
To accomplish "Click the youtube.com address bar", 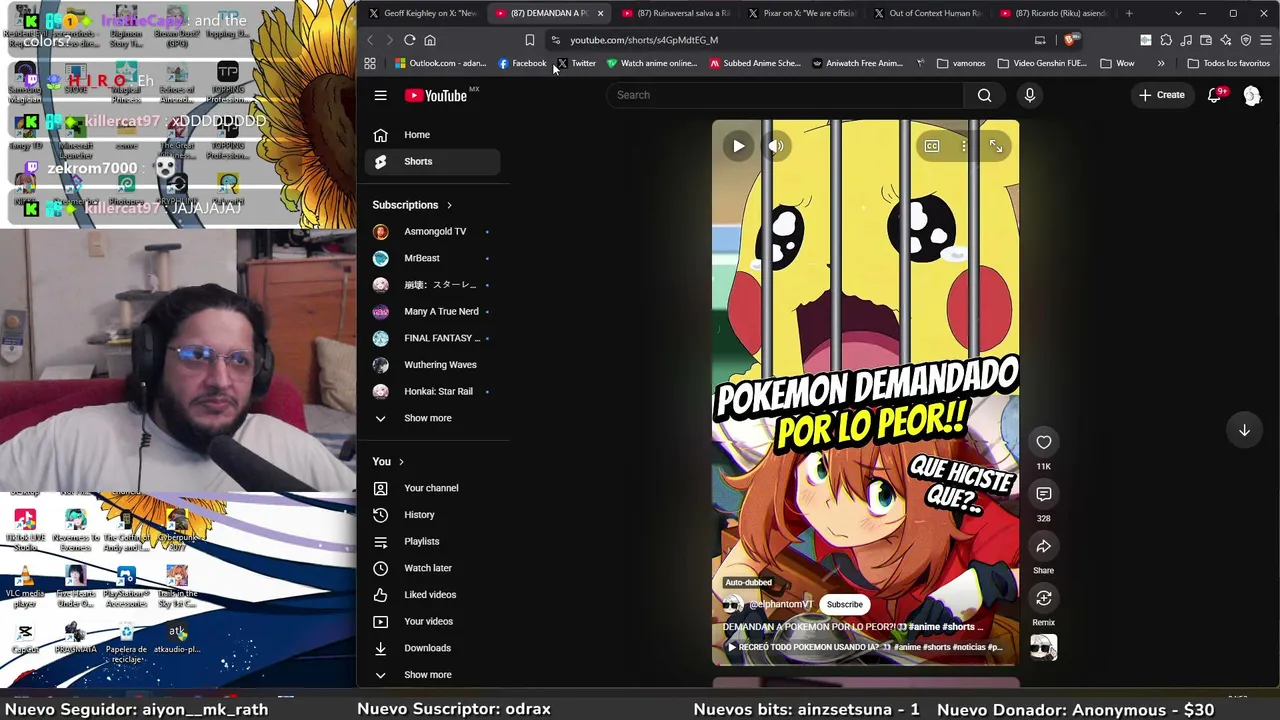I will (790, 40).
